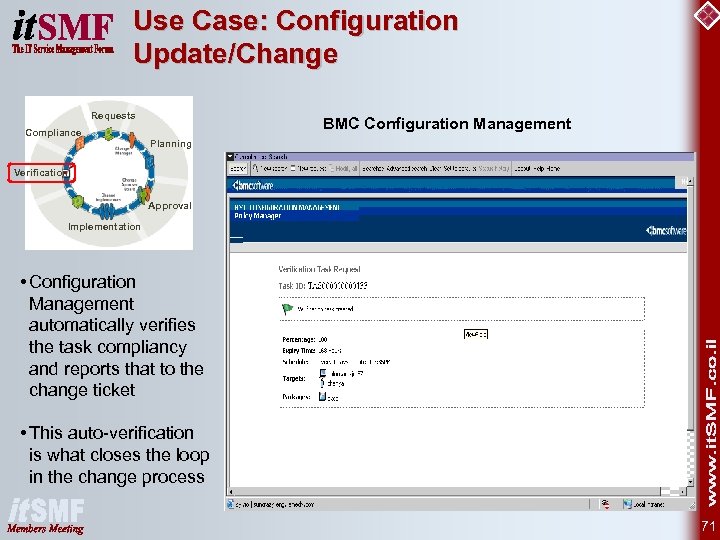The height and width of the screenshot is (540, 720).
Task: Click the Implementation label in lifecycle diagram
Action: (104, 226)
